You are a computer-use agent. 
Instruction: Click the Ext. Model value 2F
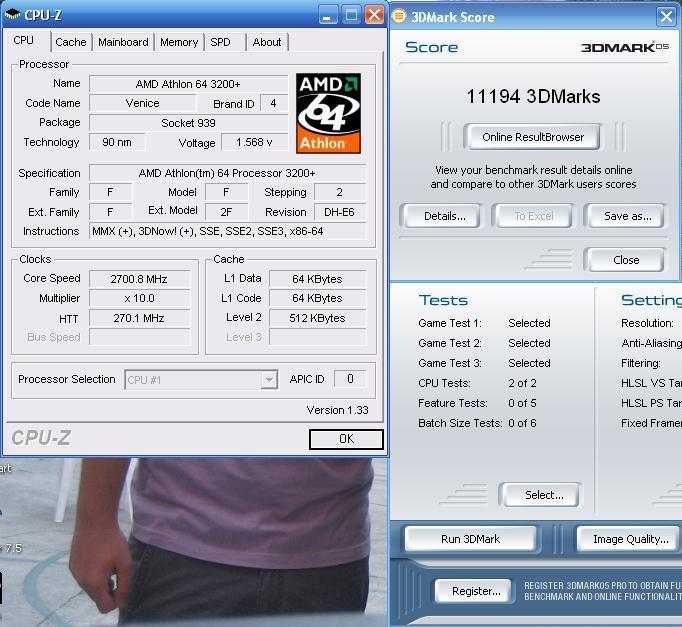click(x=226, y=212)
